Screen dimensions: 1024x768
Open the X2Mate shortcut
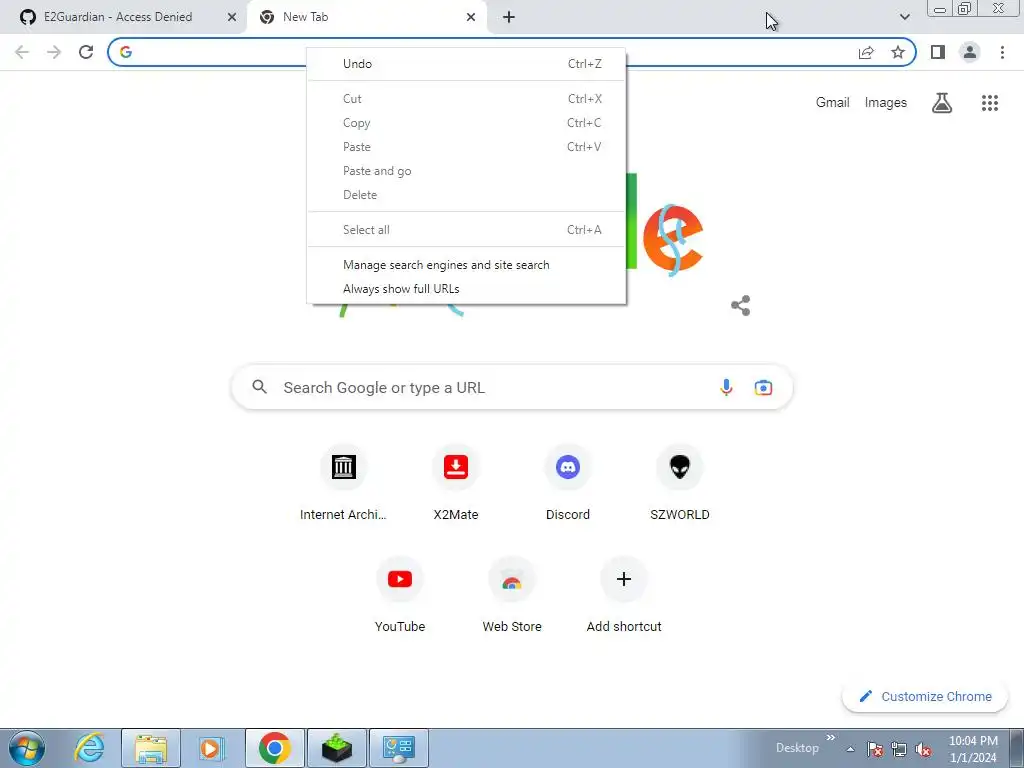point(456,483)
